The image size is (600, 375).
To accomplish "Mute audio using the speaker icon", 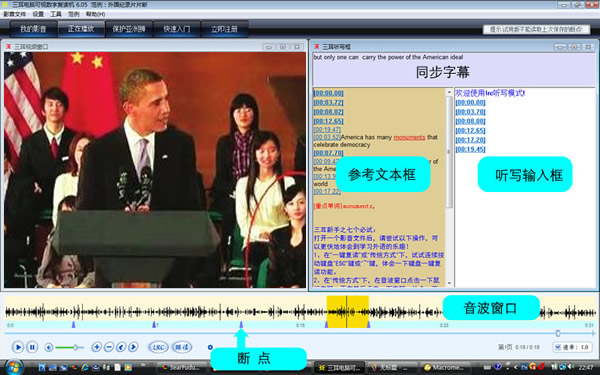I will [x=49, y=347].
